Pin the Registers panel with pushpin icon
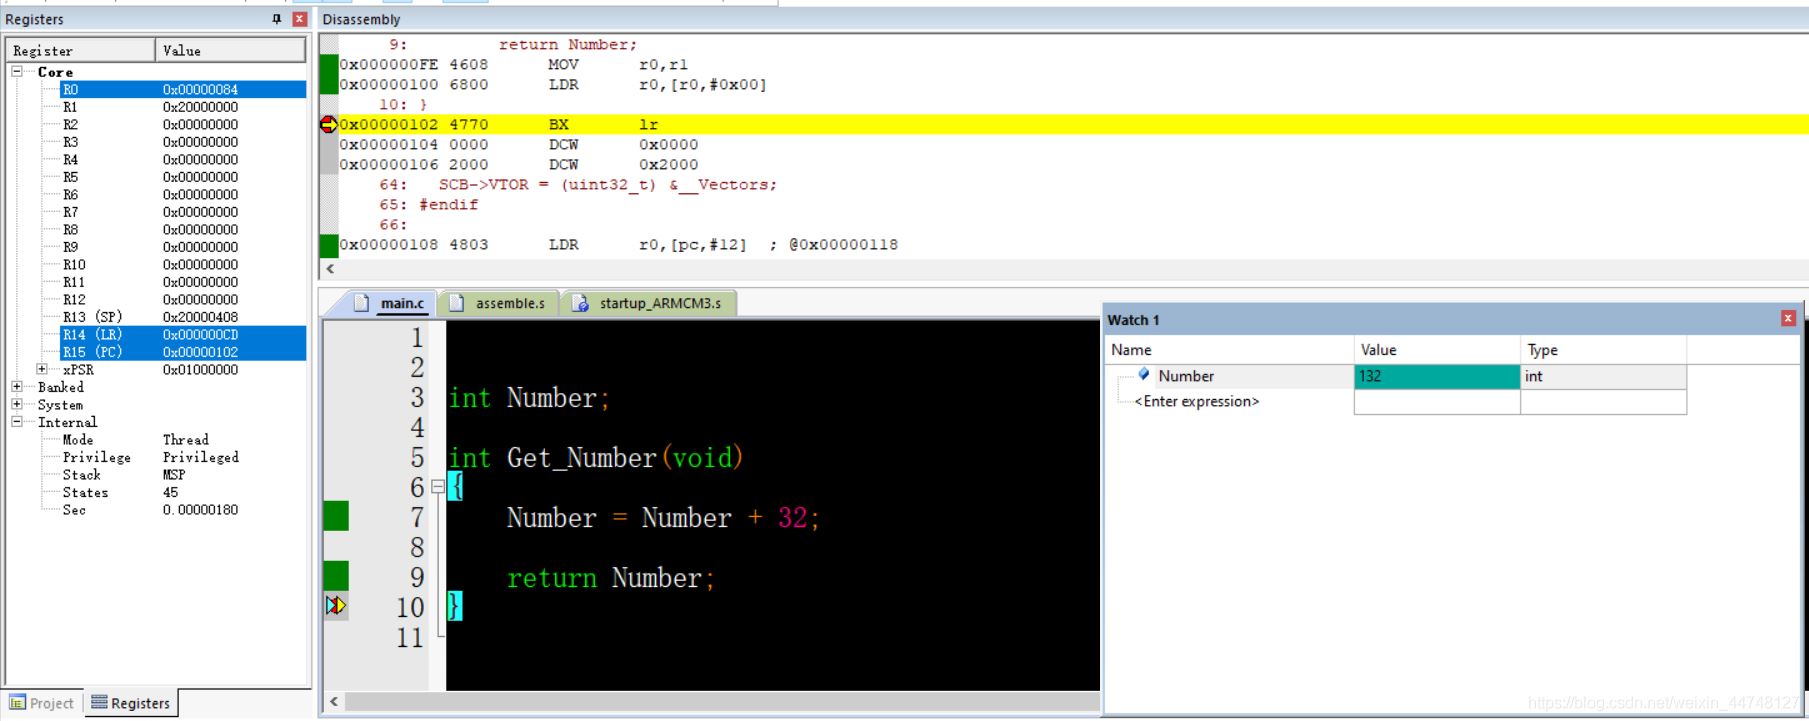The width and height of the screenshot is (1809, 721). (277, 19)
